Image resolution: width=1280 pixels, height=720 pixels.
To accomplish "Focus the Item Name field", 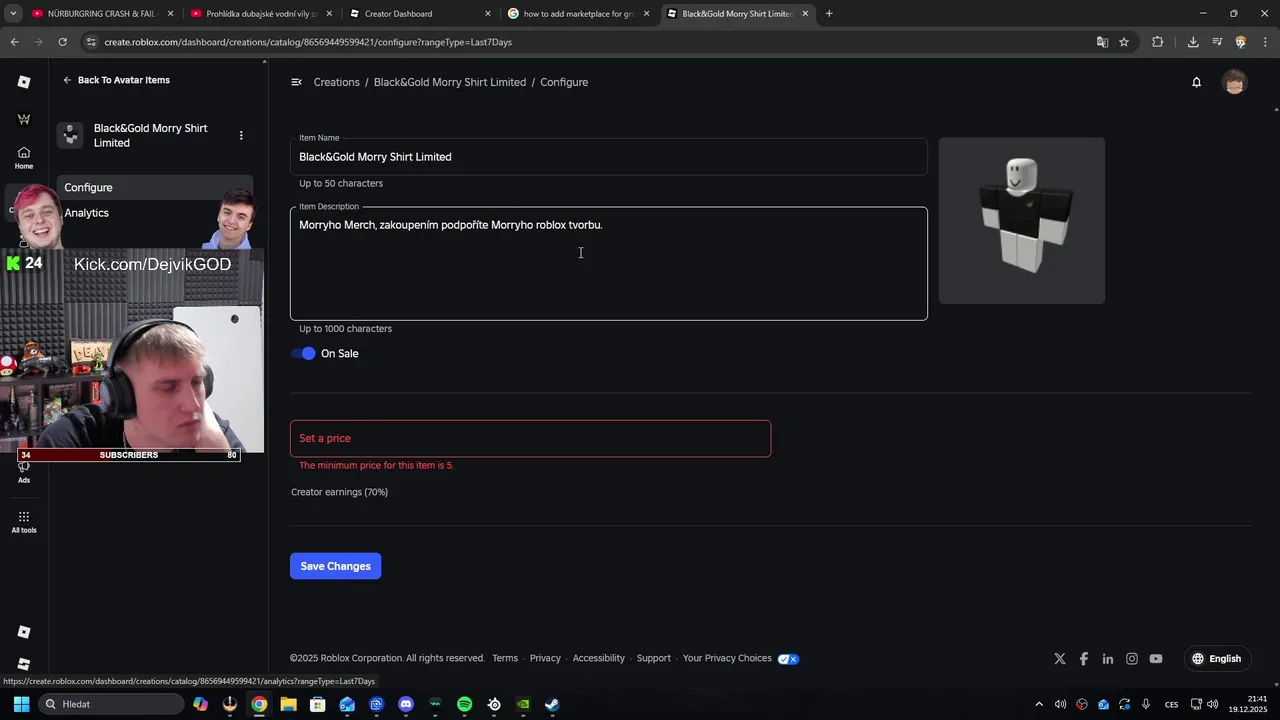I will click(609, 157).
